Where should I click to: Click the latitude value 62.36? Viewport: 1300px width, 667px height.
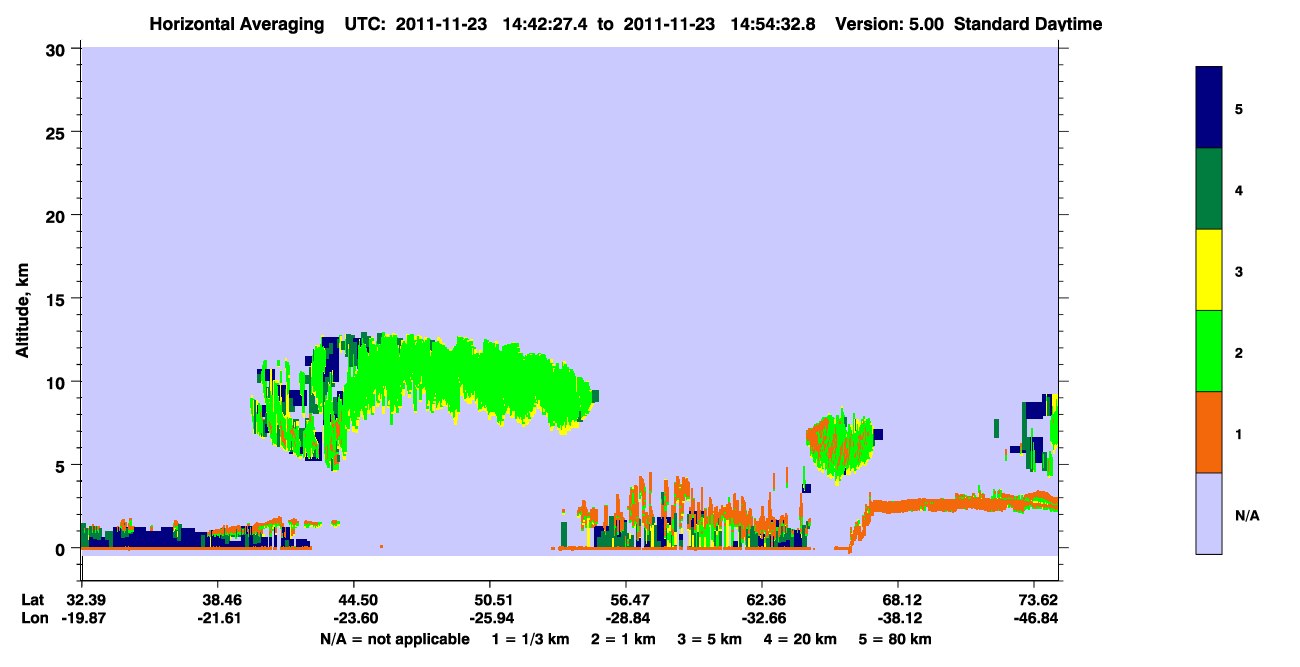(762, 600)
